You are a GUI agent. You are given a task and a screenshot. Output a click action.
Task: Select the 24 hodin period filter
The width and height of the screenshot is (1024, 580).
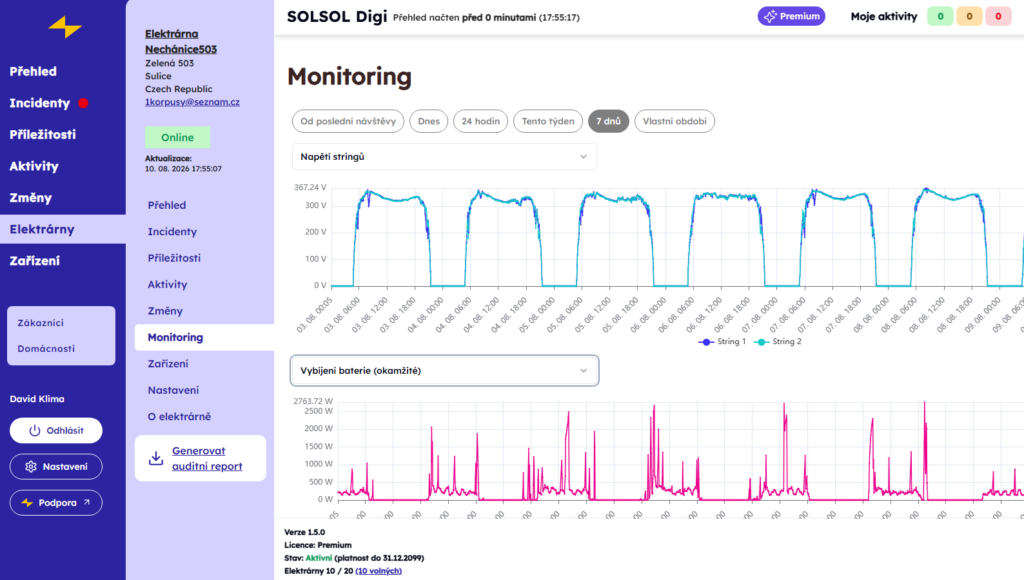481,121
